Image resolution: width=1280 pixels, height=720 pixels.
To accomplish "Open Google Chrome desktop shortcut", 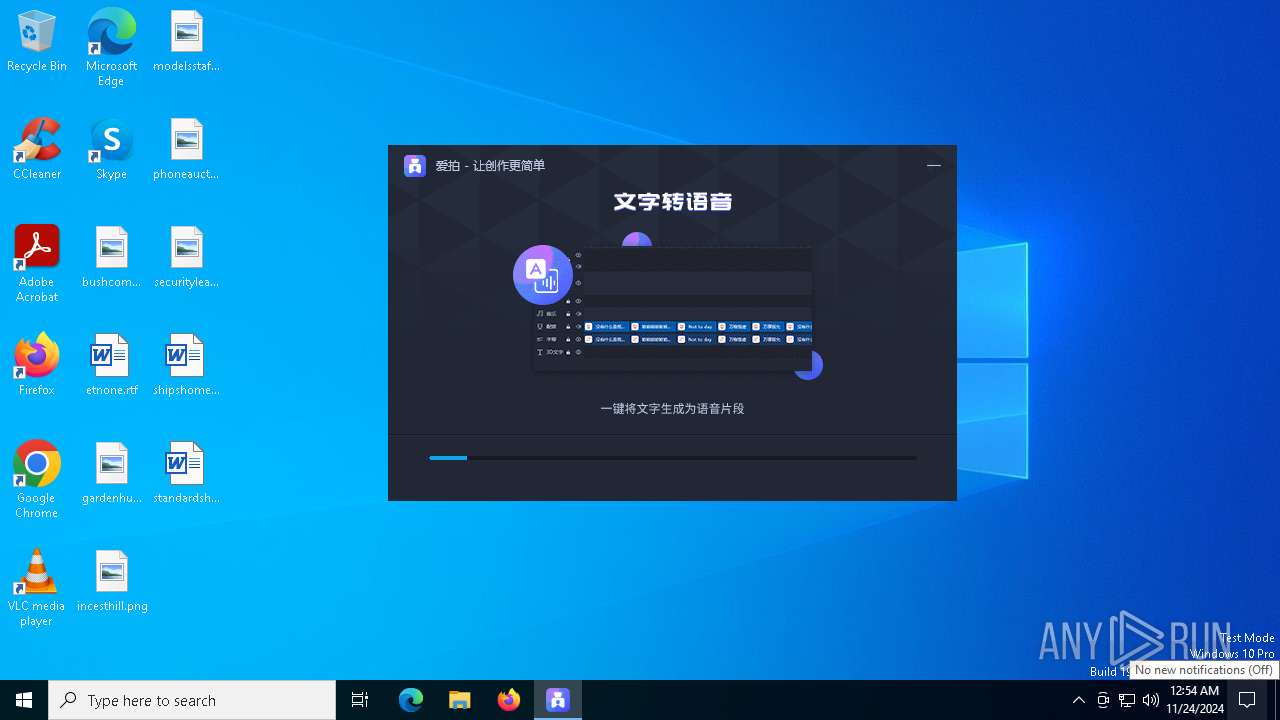I will (37, 480).
